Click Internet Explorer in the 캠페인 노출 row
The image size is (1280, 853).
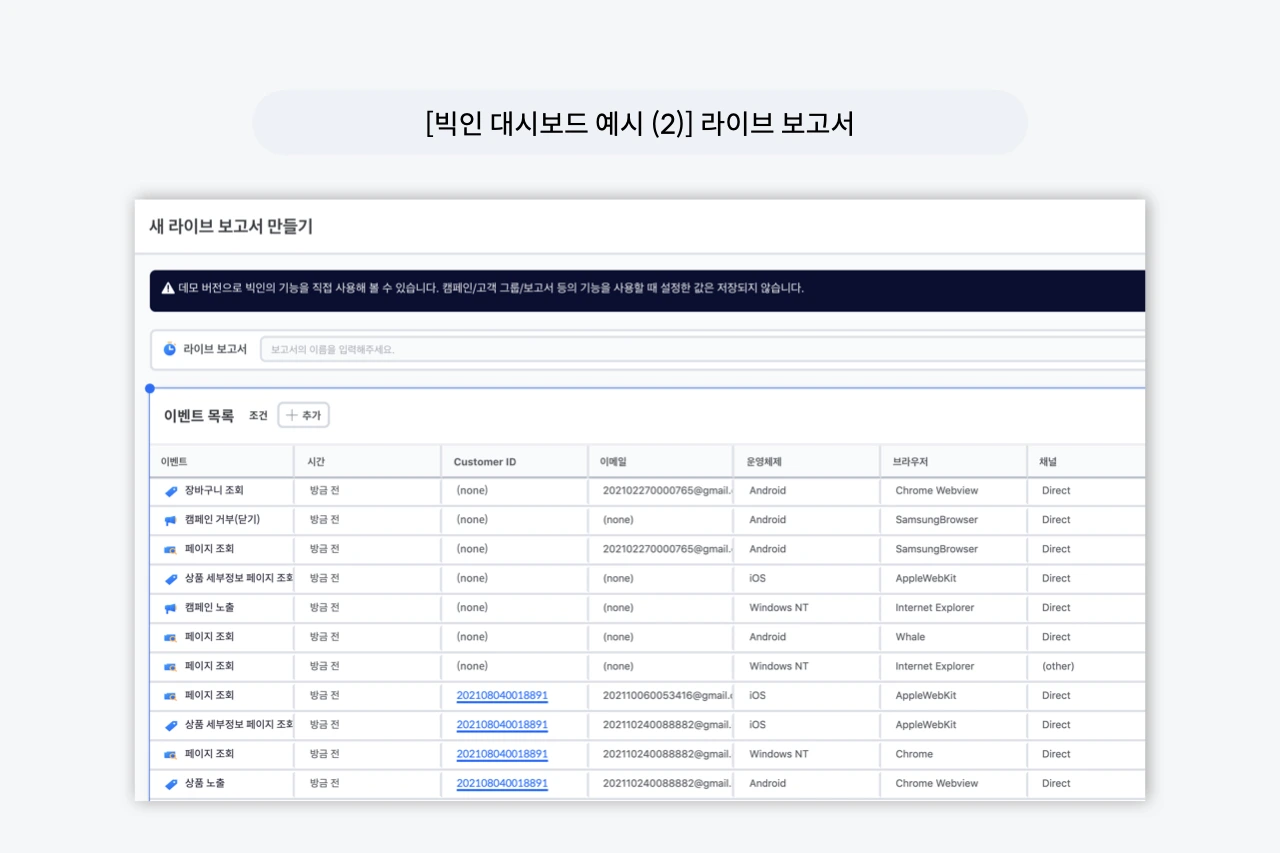[935, 608]
